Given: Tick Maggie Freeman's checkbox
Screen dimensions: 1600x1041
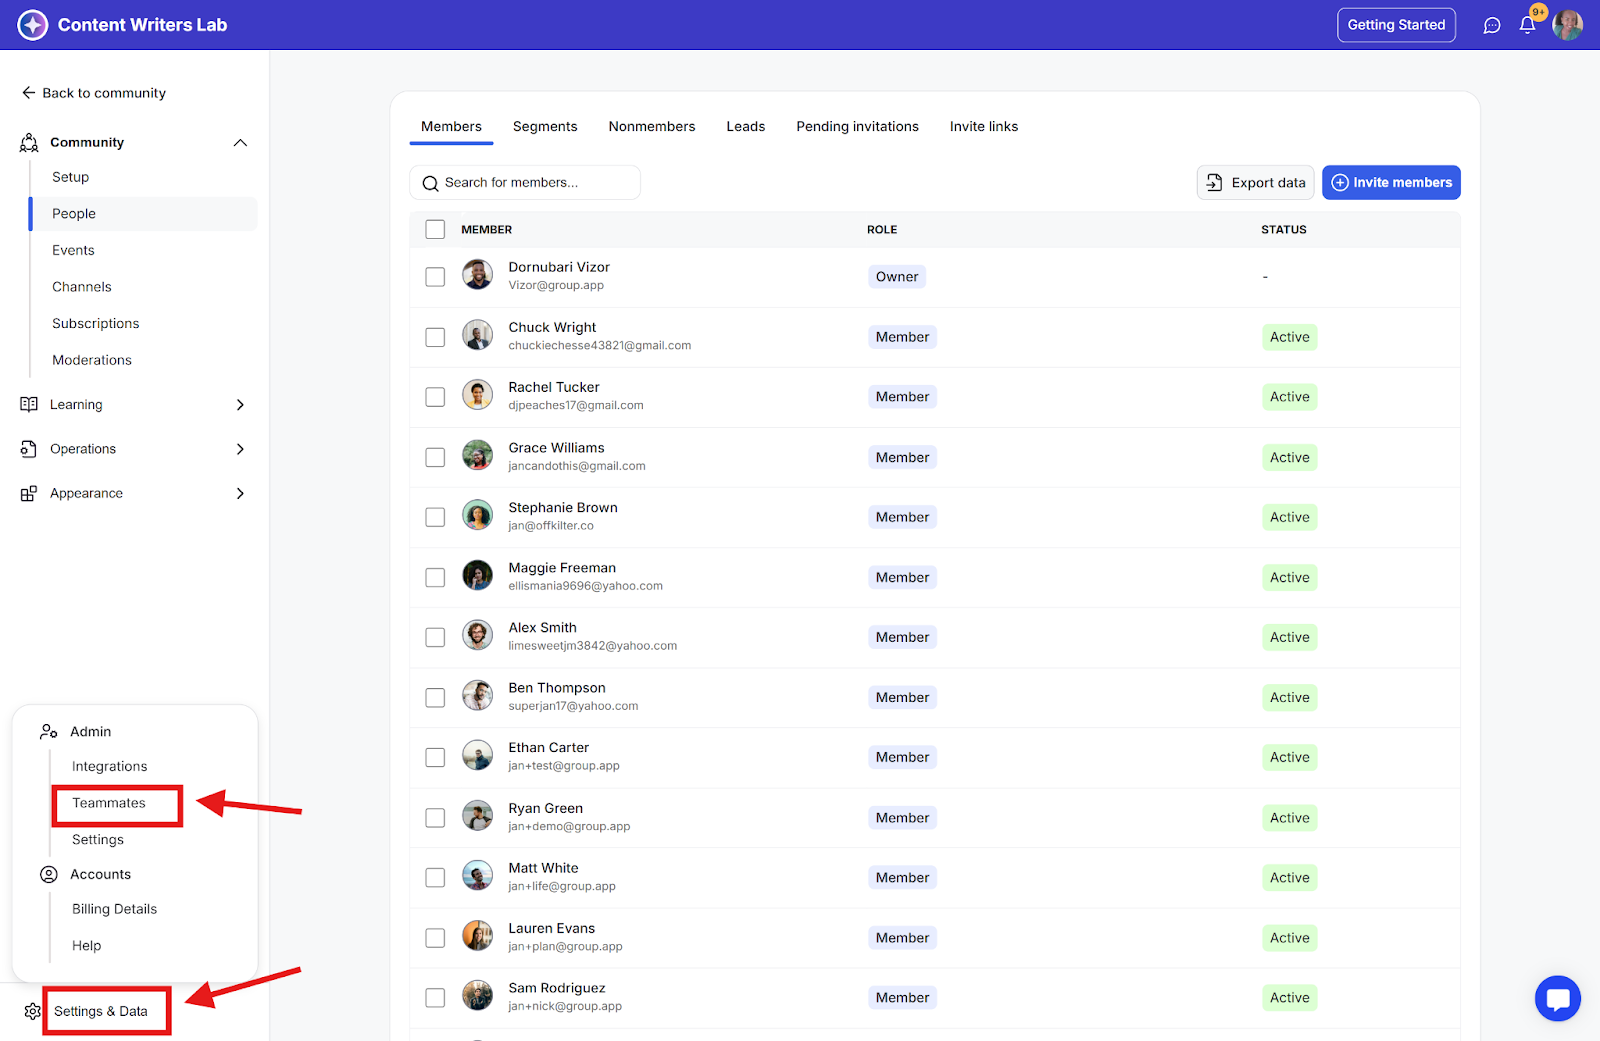Looking at the screenshot, I should tap(435, 577).
